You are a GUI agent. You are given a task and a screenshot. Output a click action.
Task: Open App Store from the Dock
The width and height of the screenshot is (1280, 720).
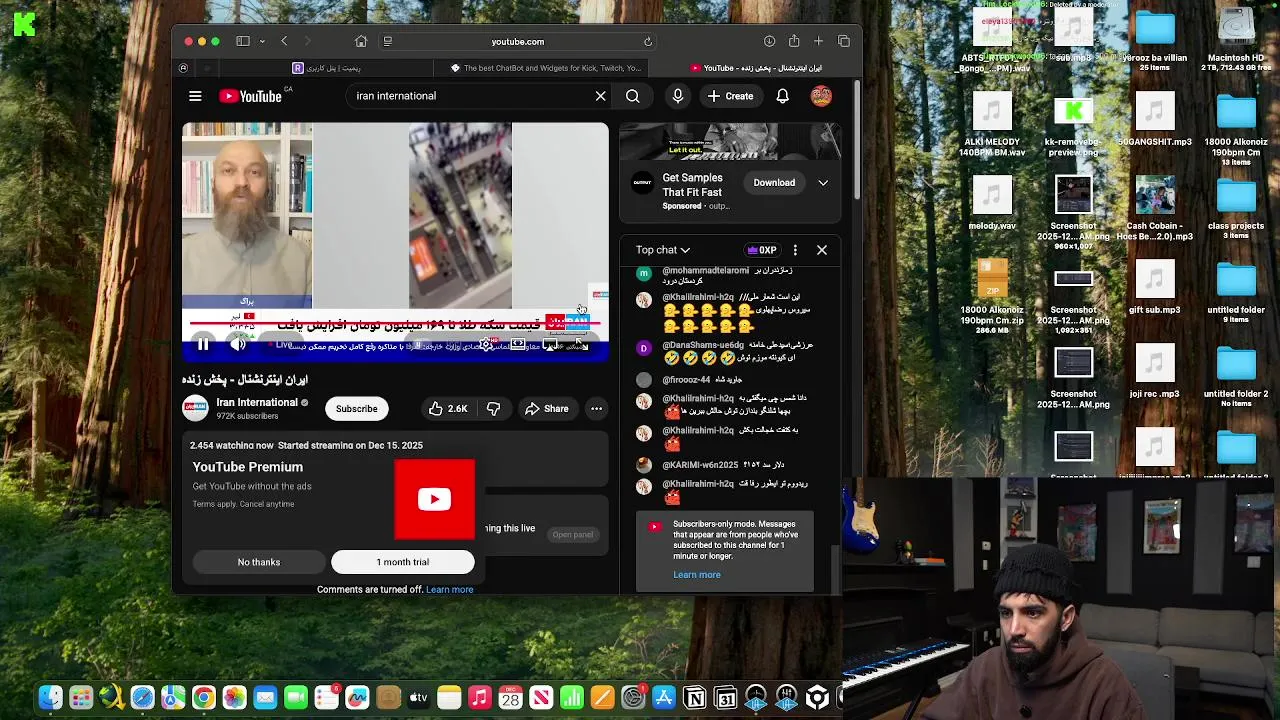pos(664,698)
